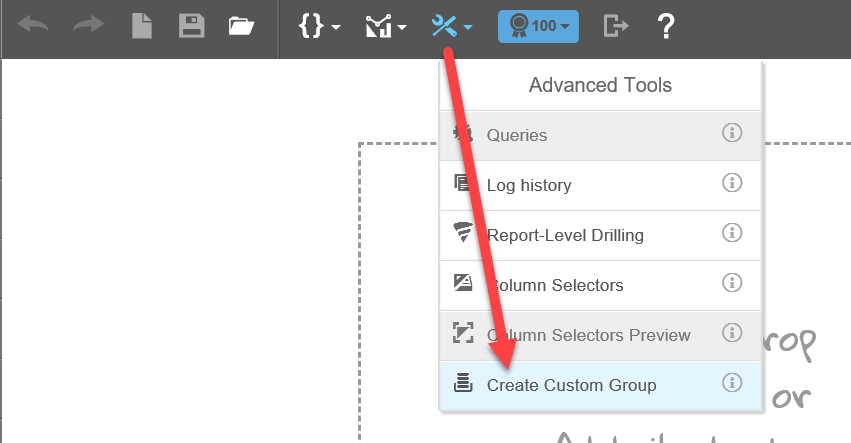Image resolution: width=851 pixels, height=443 pixels.
Task: Select Column Selectors menu item
Action: (x=600, y=286)
